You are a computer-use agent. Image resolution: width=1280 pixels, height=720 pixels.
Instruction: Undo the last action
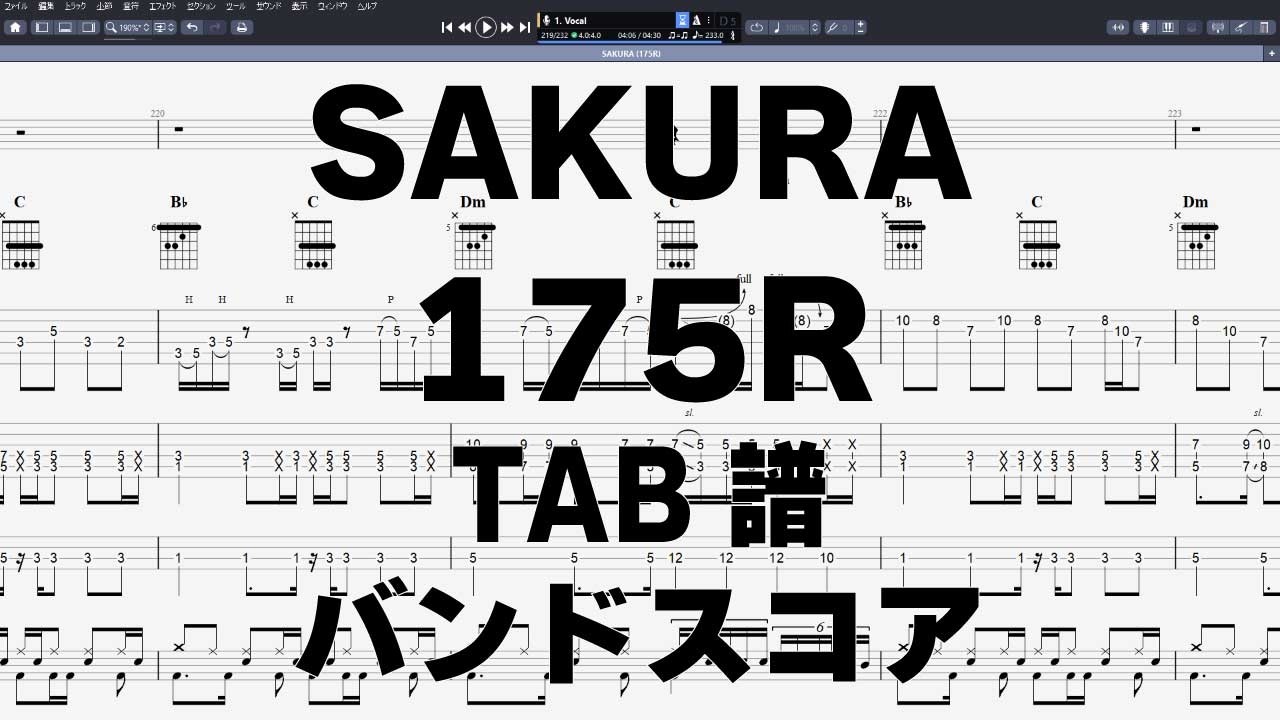tap(192, 27)
